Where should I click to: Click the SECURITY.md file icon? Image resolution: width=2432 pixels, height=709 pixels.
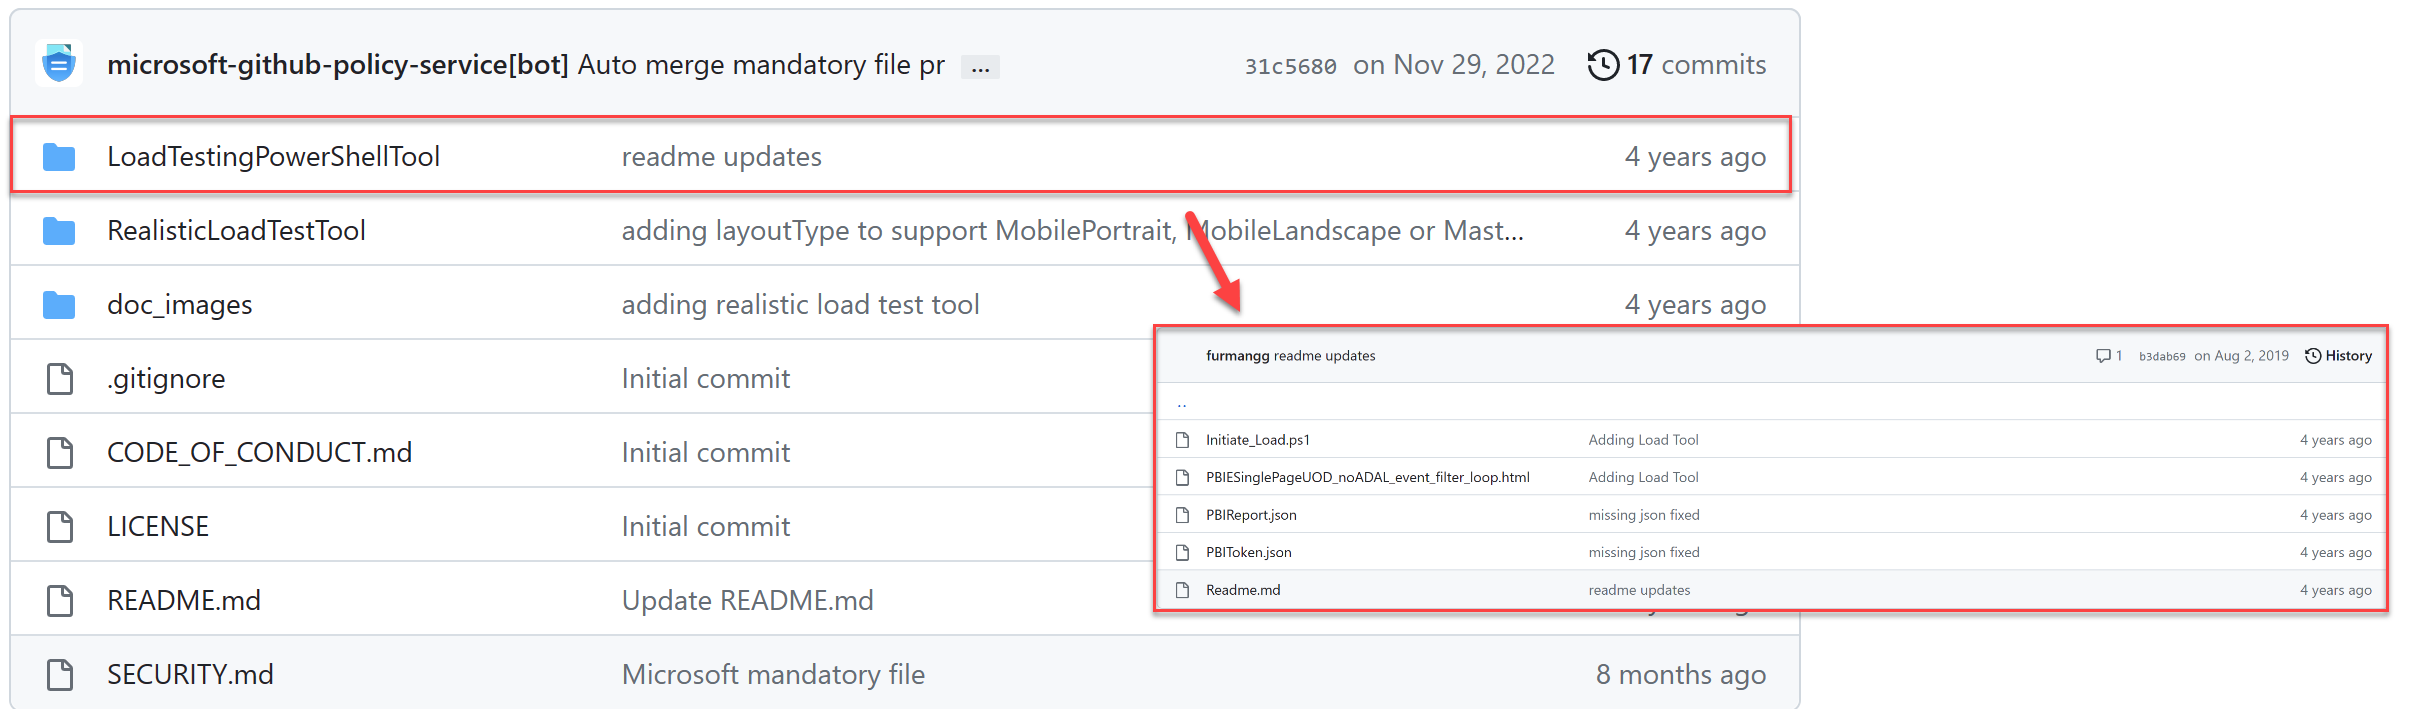click(x=60, y=675)
